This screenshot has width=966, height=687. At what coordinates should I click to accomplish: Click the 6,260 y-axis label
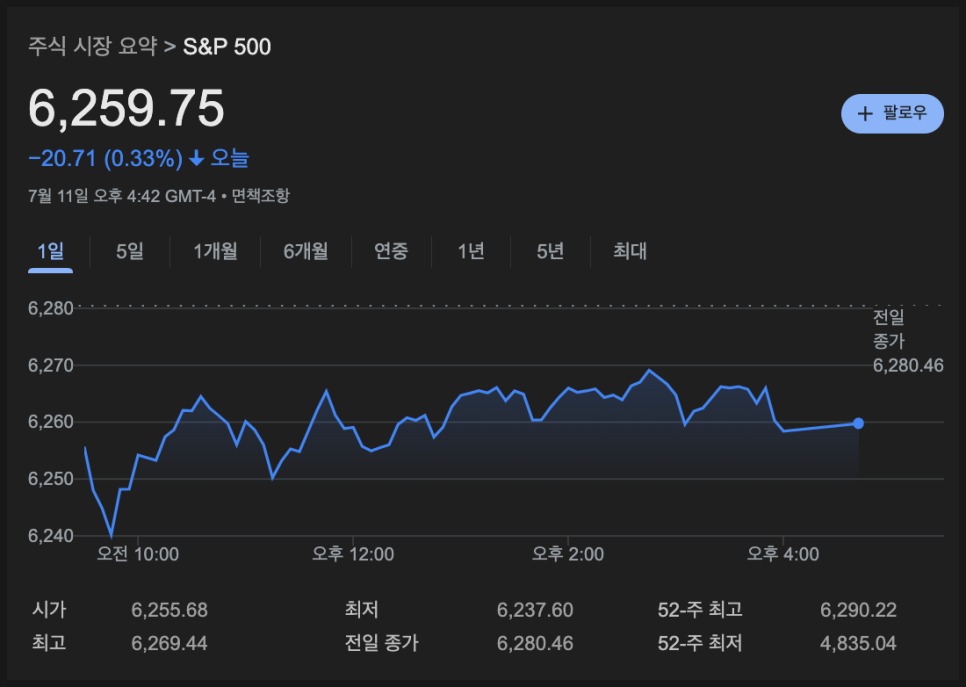pyautogui.click(x=51, y=422)
